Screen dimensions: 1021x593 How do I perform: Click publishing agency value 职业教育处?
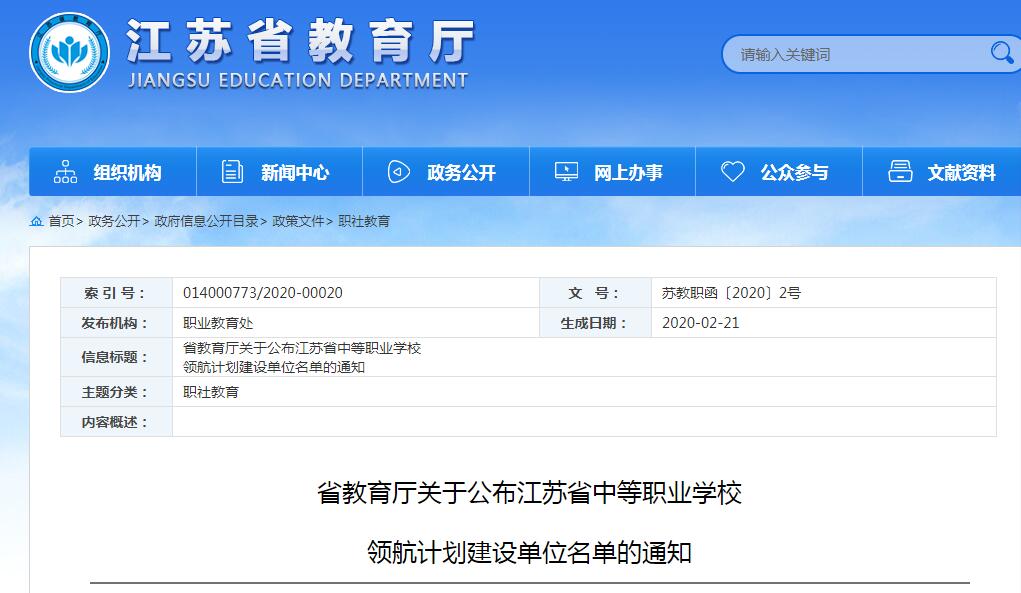click(218, 323)
